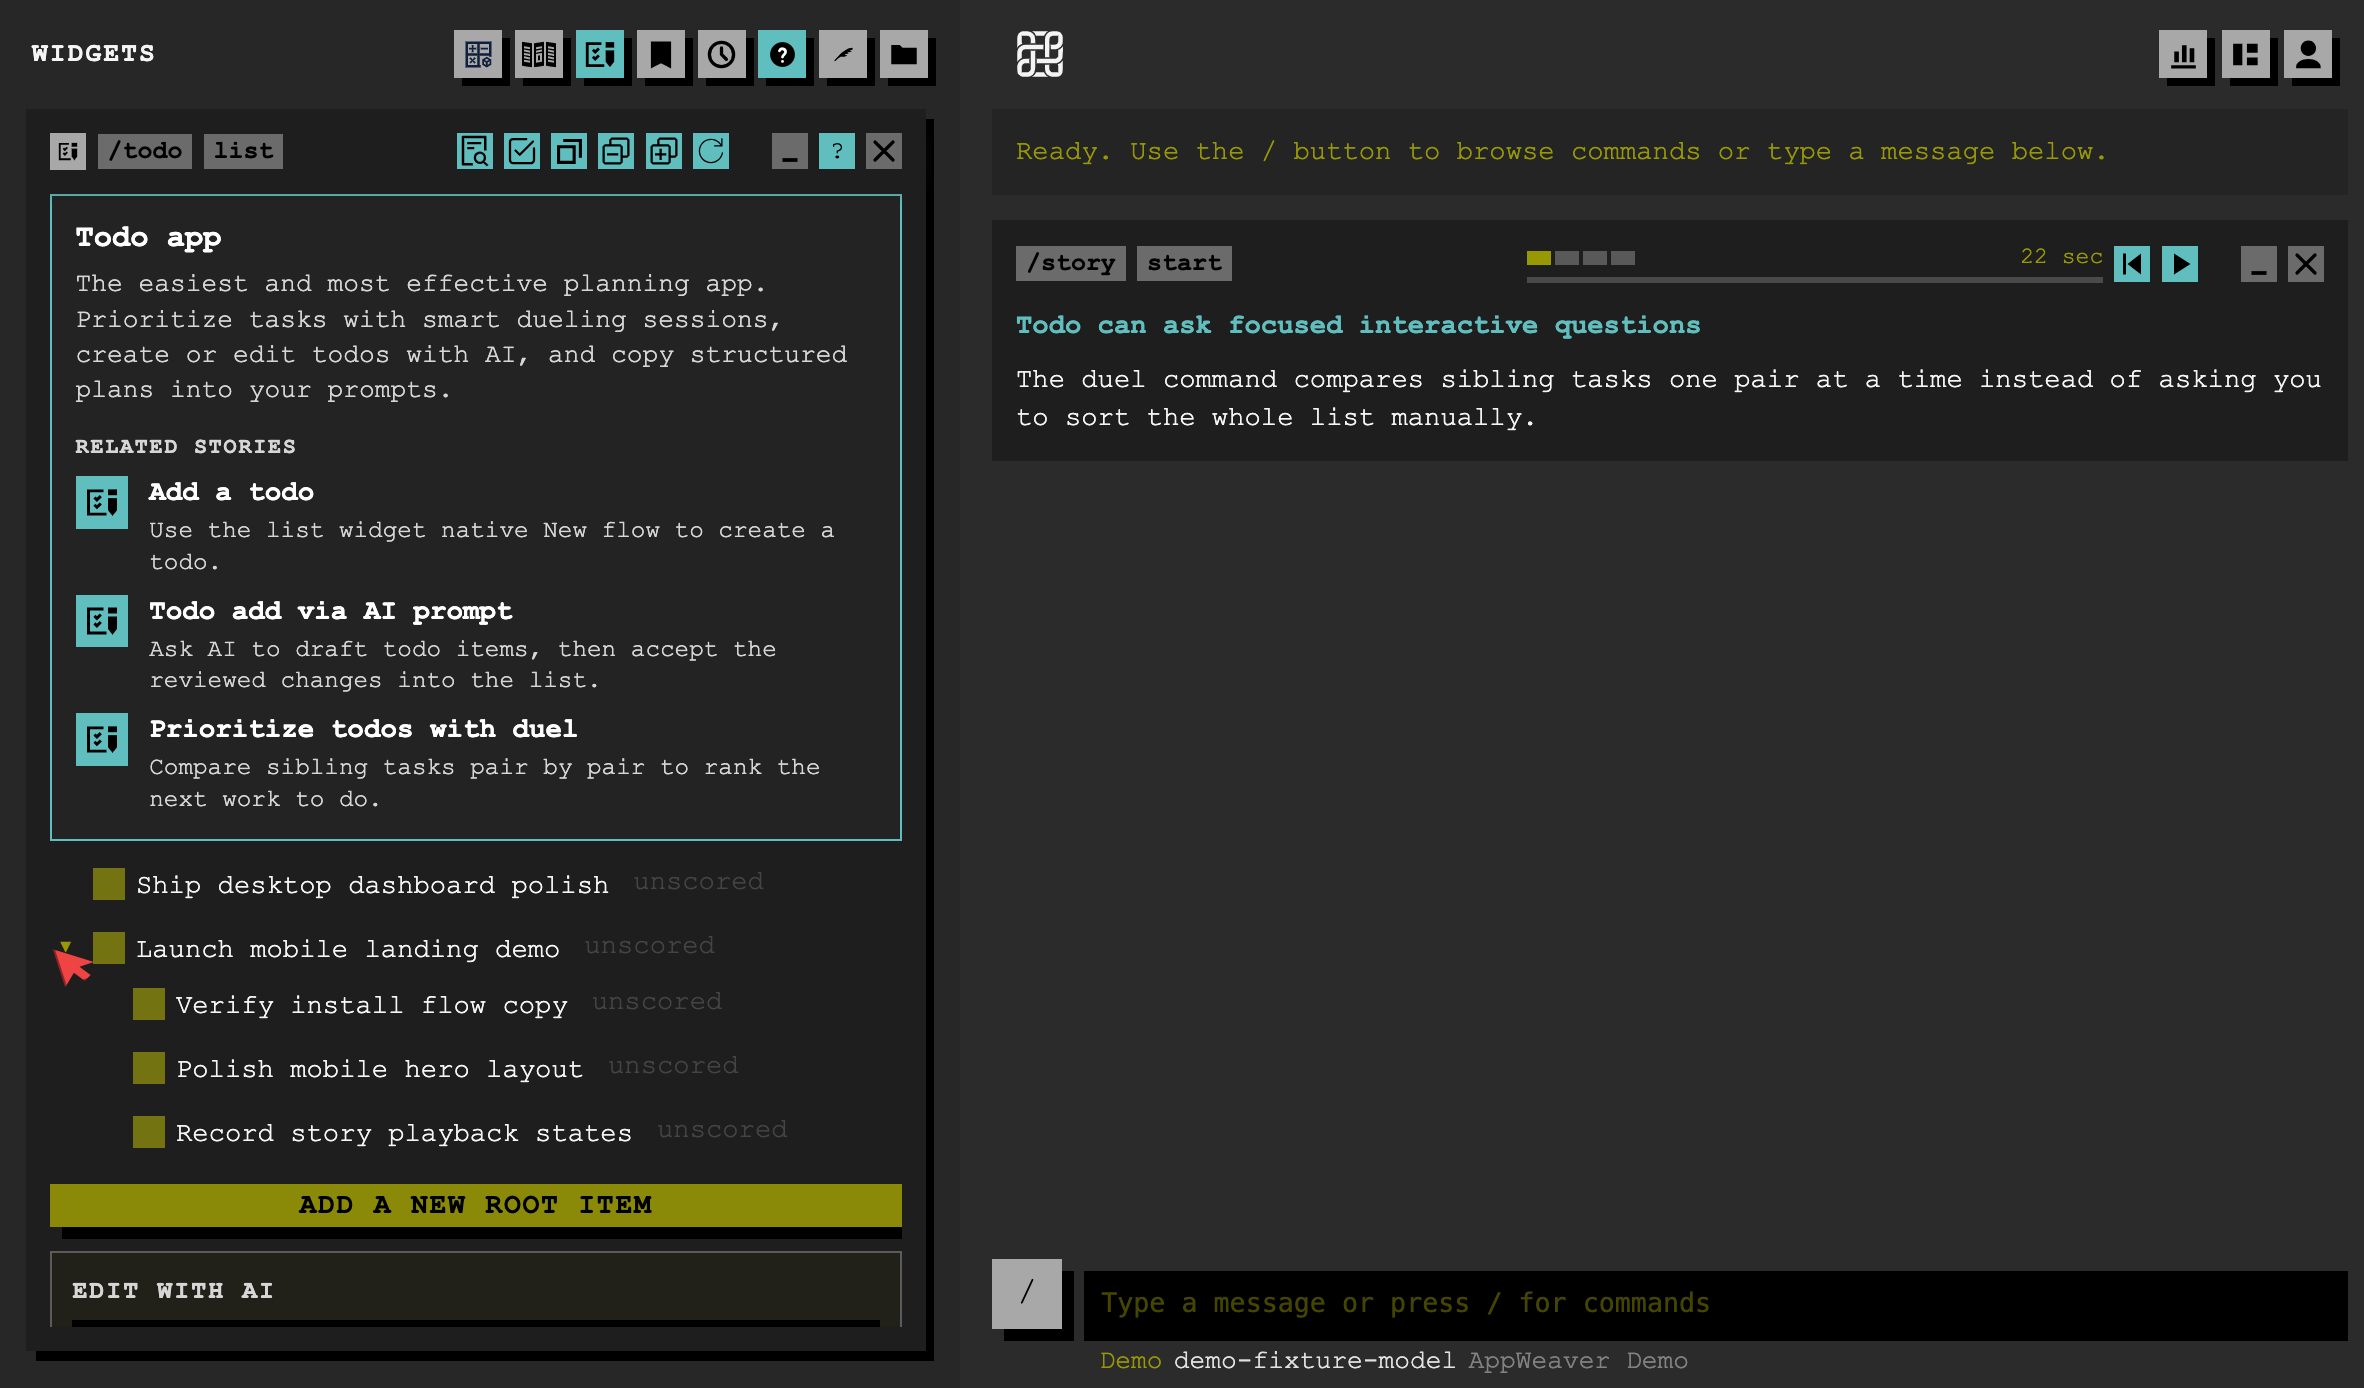Click the Add a todo story icon

tap(102, 502)
